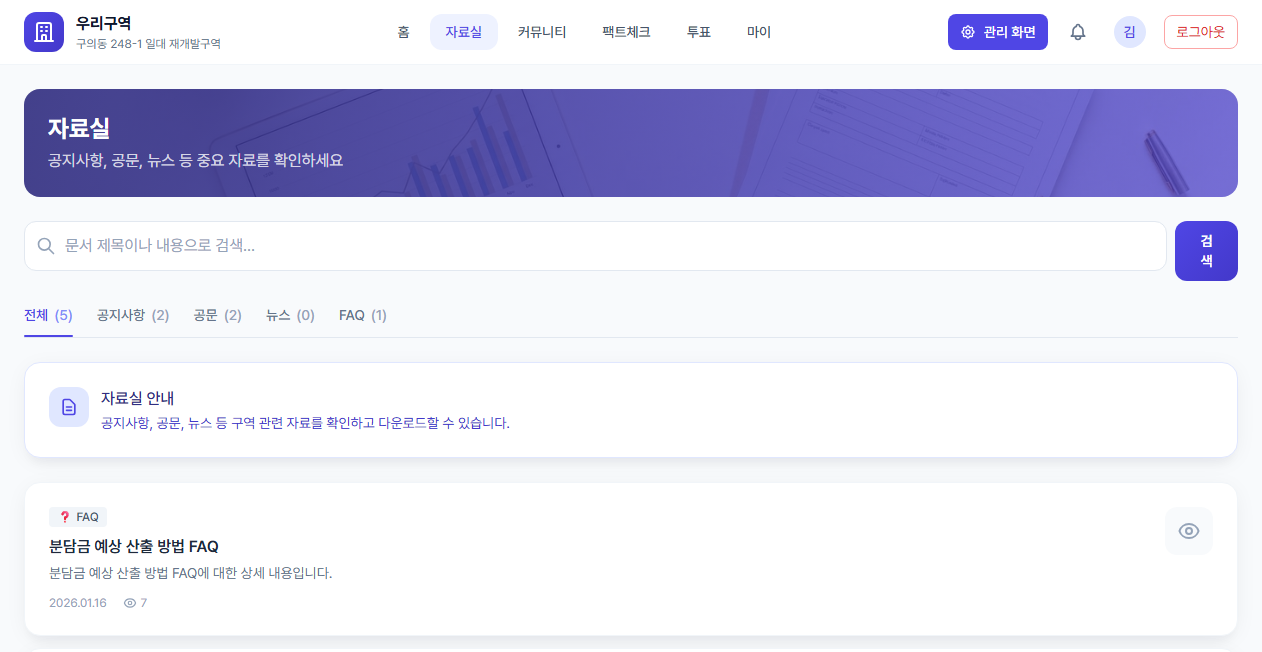Screen dimensions: 1262x652
Task: Click the document icon in 자료실 안내
Action: click(x=69, y=407)
